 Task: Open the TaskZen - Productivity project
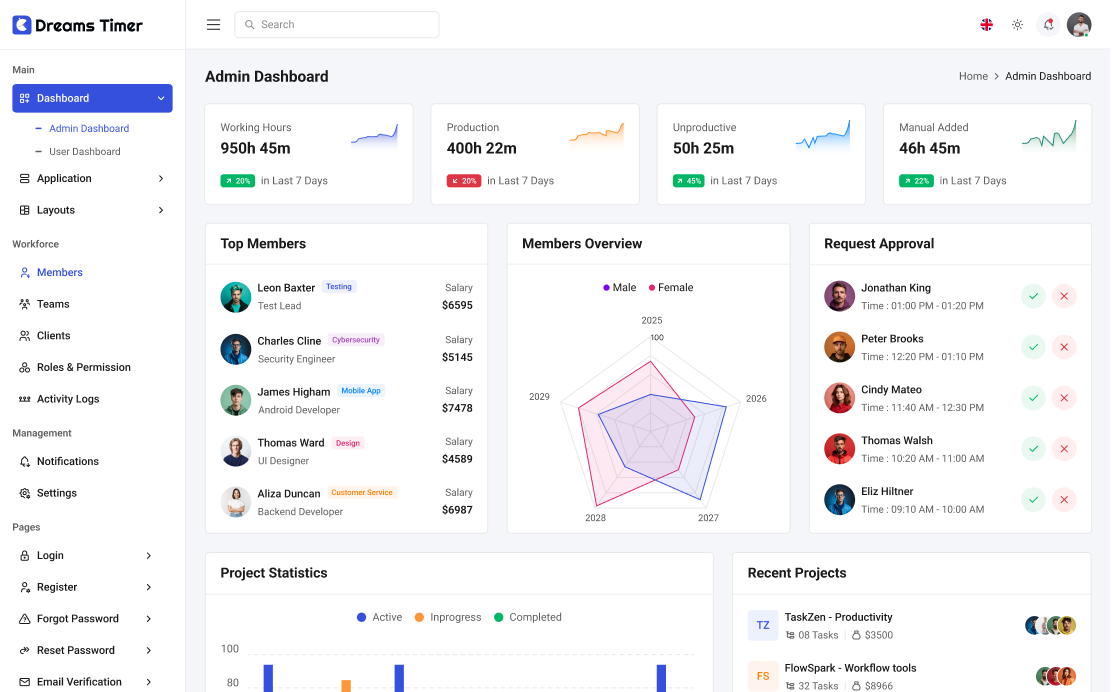tap(838, 618)
